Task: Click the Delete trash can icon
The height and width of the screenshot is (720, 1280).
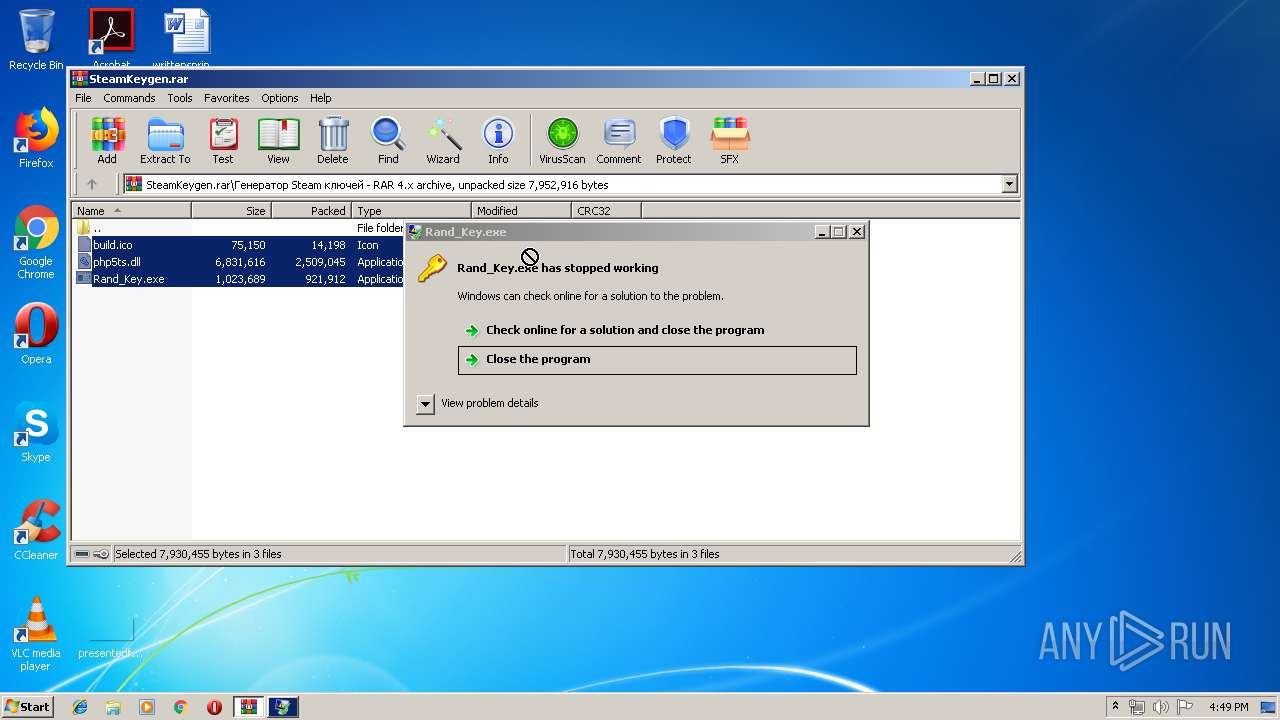Action: (x=333, y=141)
